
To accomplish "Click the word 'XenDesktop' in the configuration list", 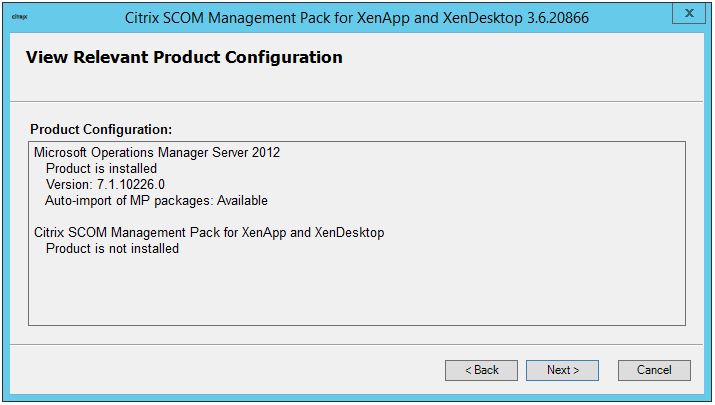I will (x=351, y=233).
